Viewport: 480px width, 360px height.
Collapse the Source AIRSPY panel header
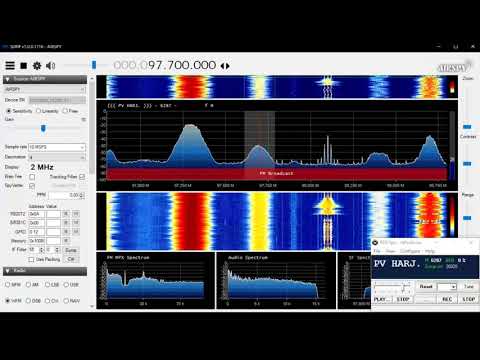point(45,79)
